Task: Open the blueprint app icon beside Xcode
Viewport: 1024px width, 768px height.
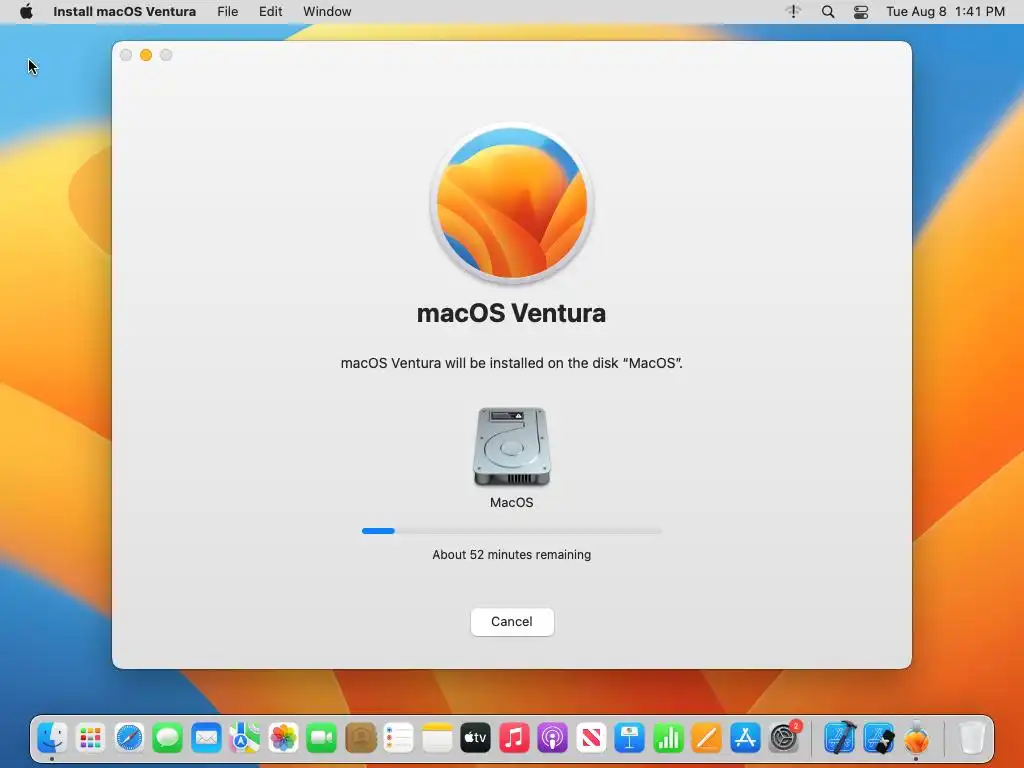Action: 878,739
